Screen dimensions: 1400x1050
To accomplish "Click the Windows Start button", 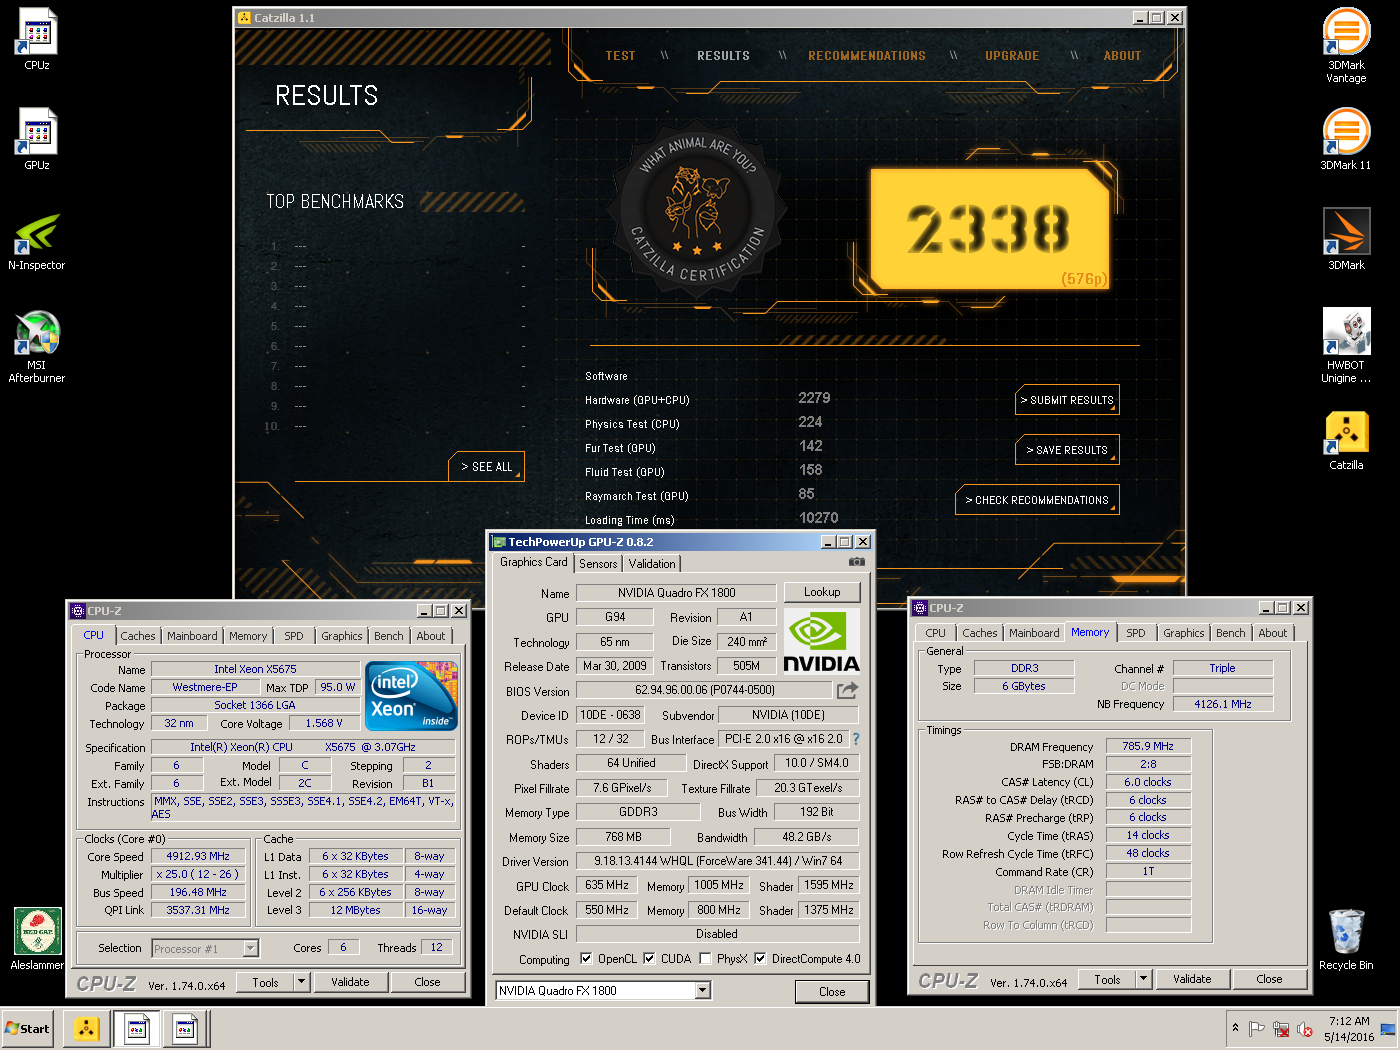I will (x=27, y=1028).
